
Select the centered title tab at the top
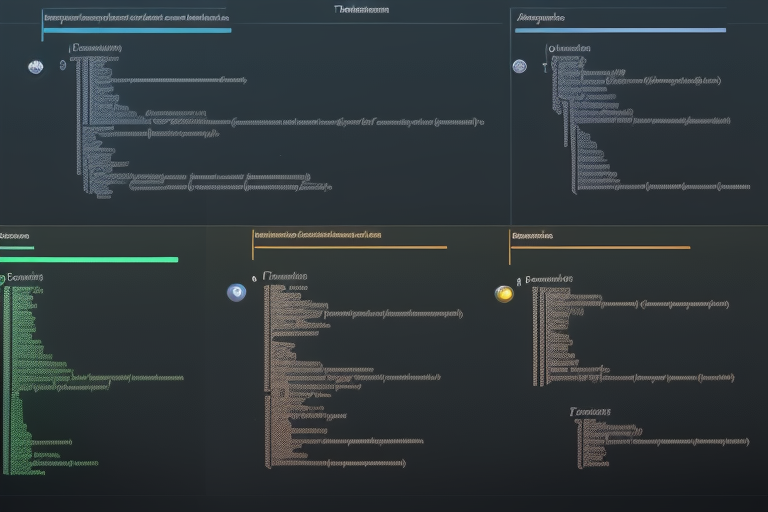(362, 10)
